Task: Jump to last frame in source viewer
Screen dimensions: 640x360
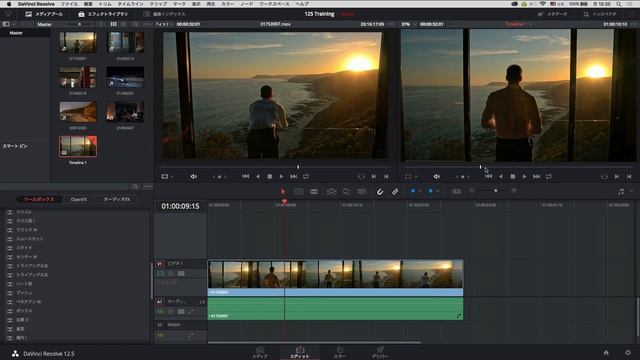Action: tap(293, 176)
